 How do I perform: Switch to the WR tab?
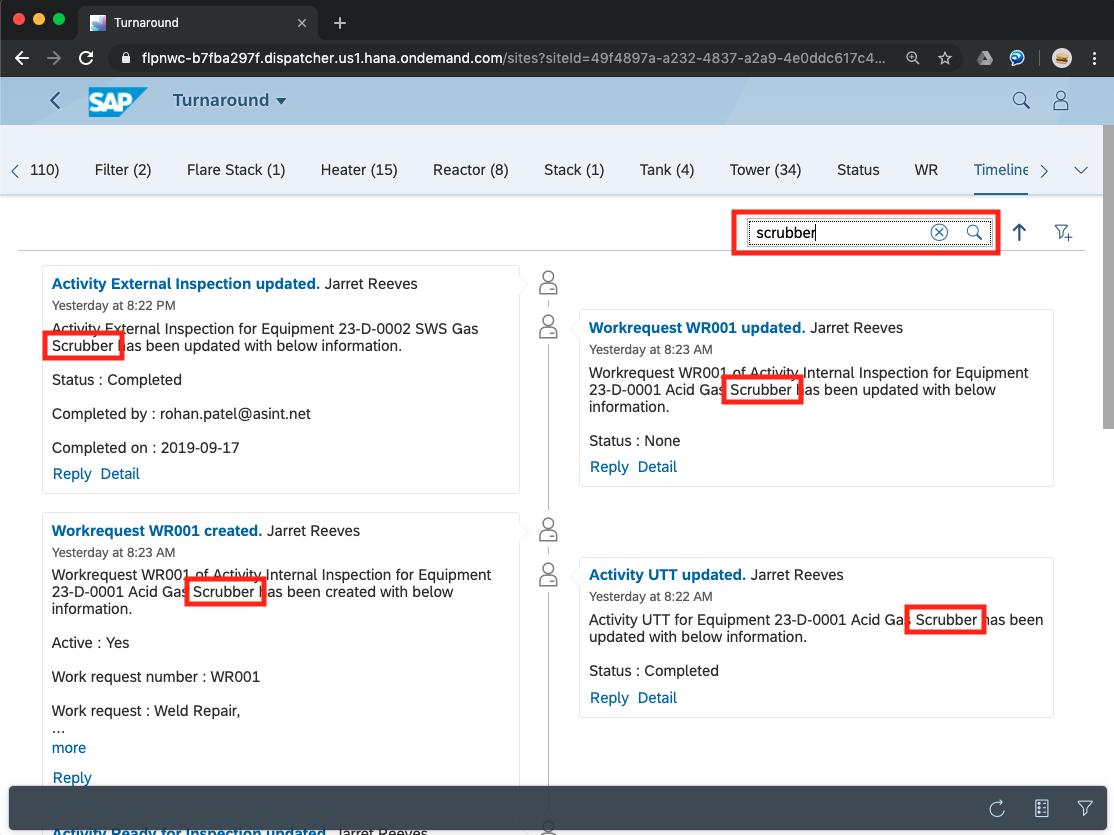(926, 170)
